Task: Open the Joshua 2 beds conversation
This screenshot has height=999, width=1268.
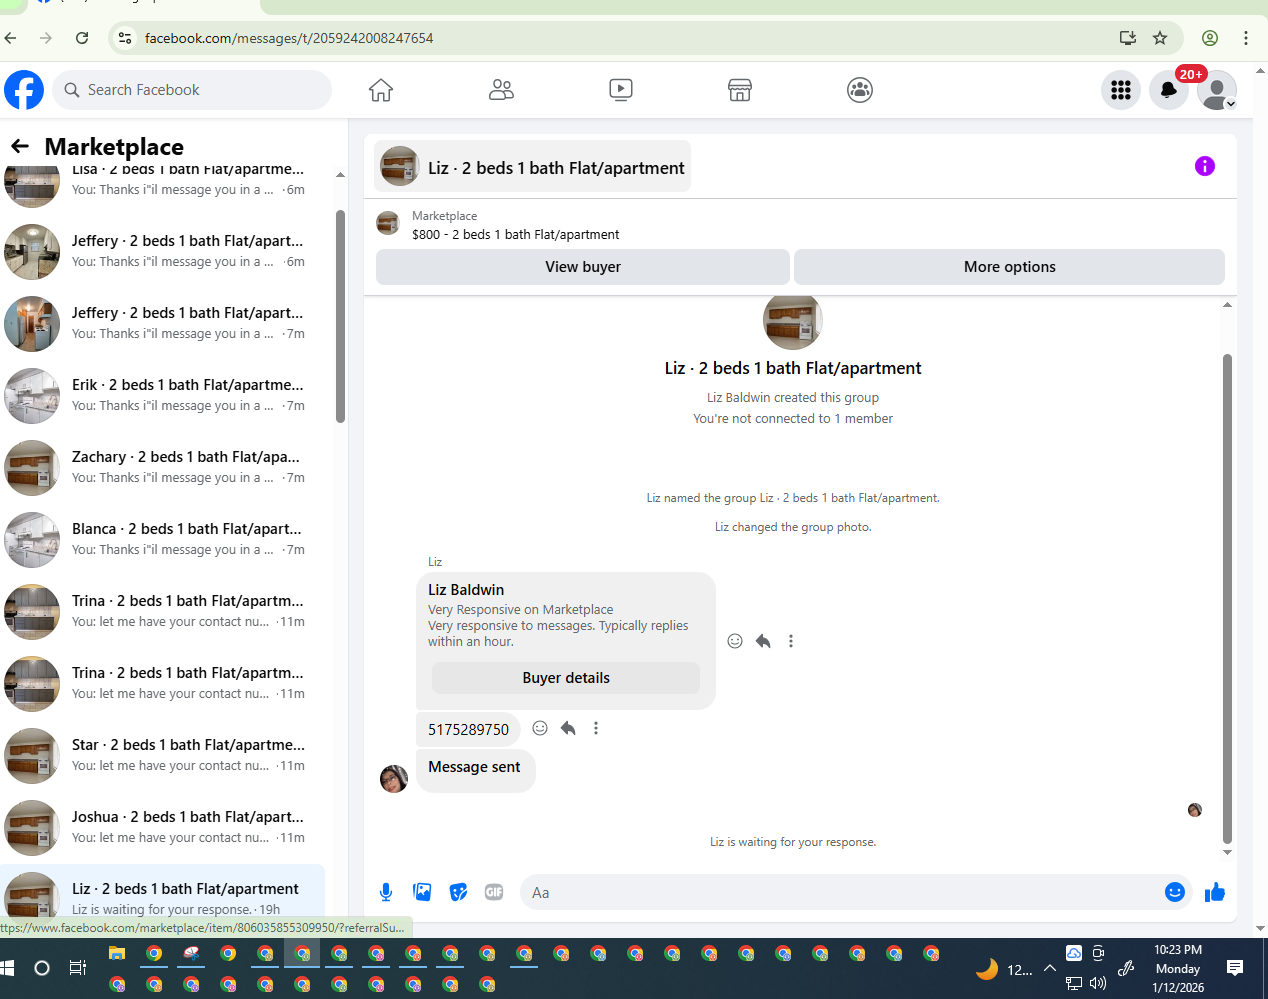Action: point(164,827)
